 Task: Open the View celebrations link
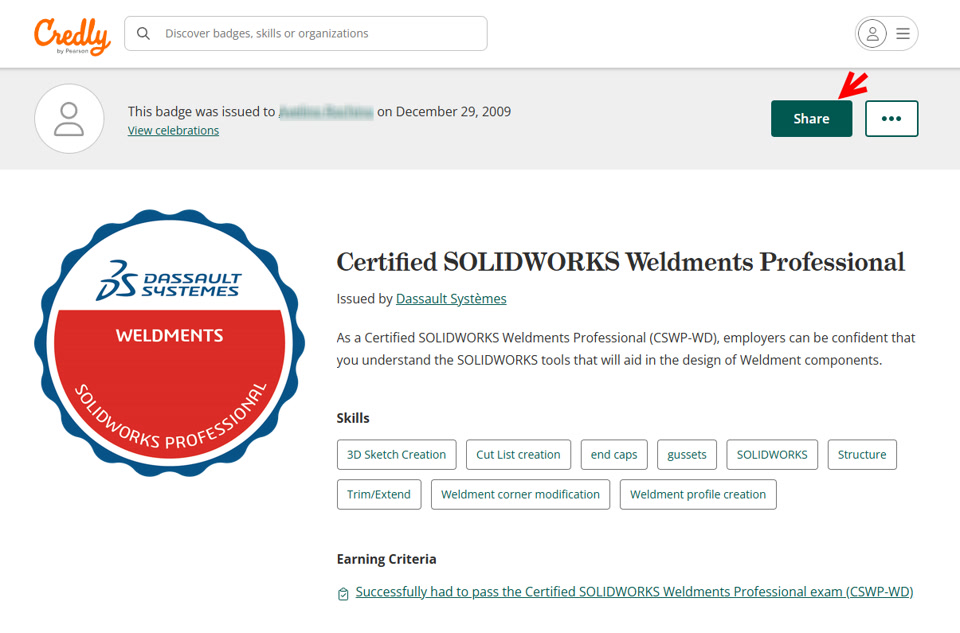click(173, 130)
